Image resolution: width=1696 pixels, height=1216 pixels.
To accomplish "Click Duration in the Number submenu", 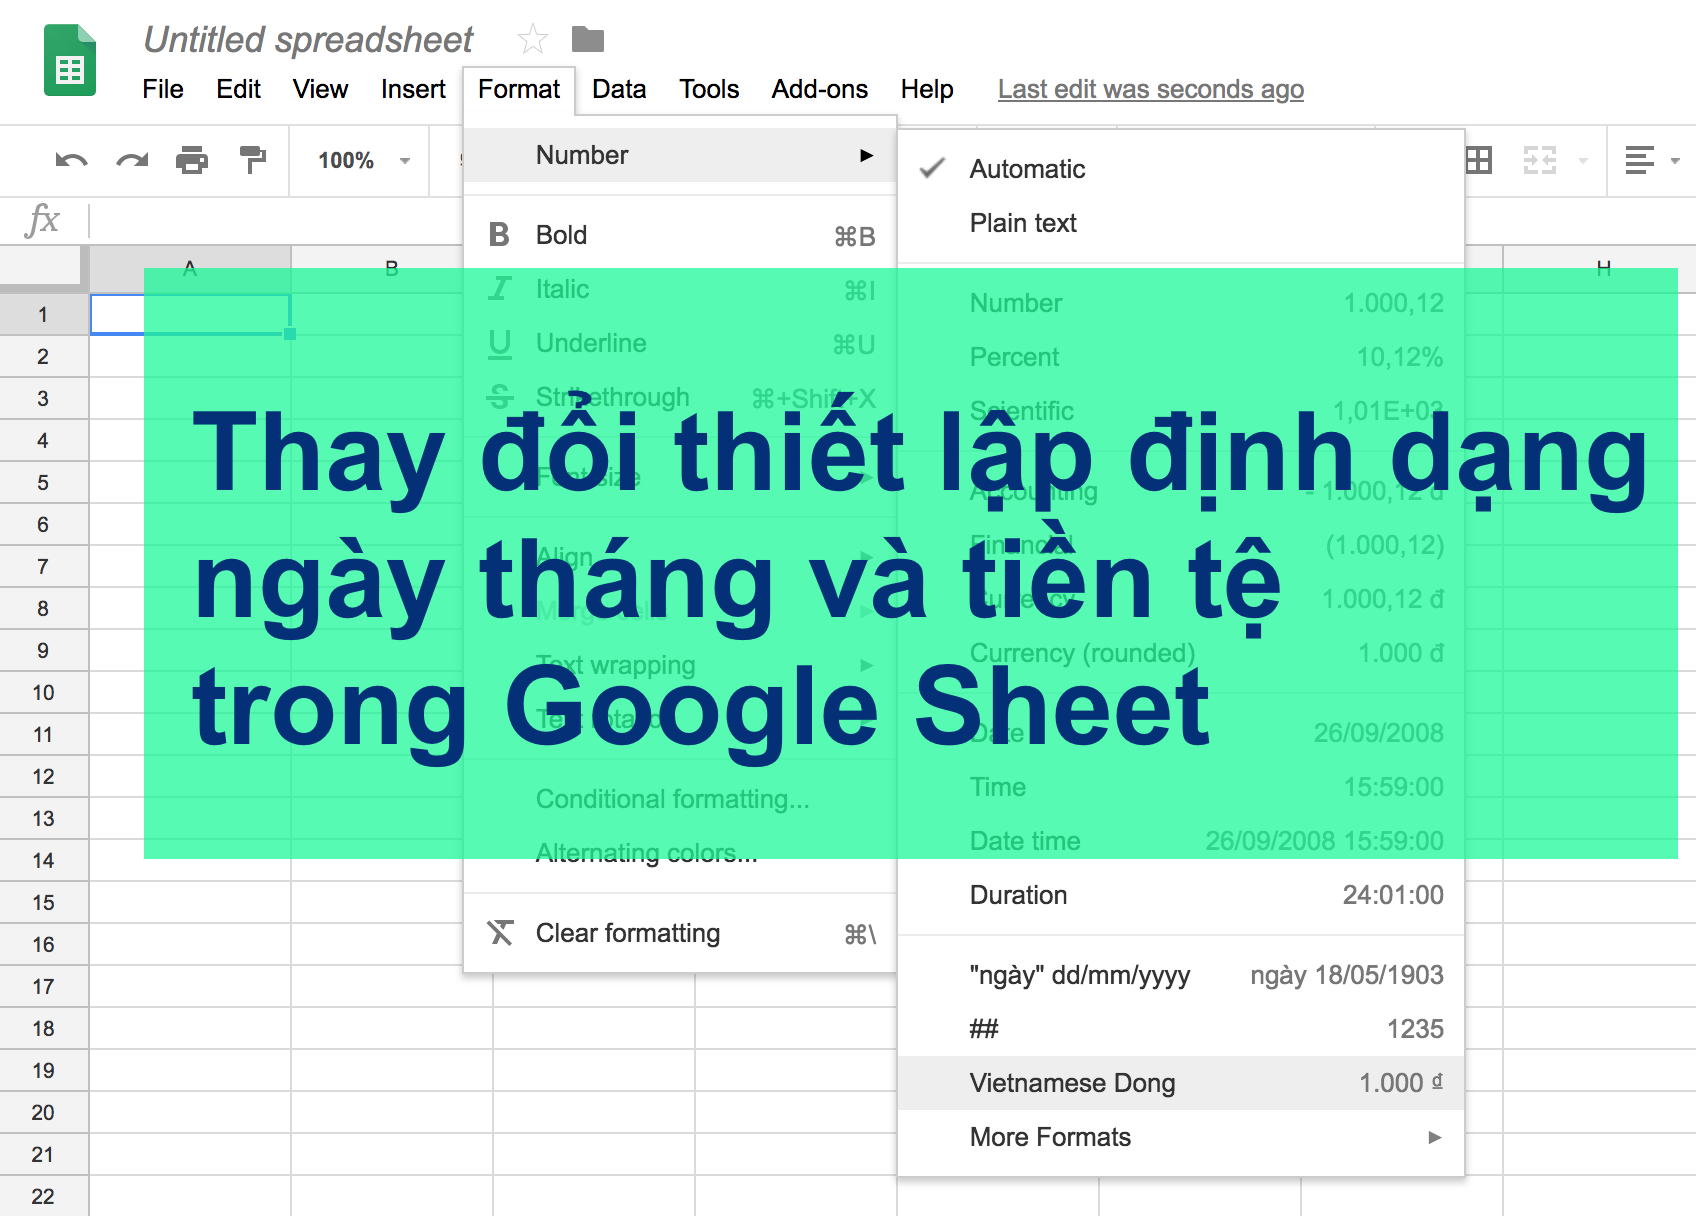I will point(1017,895).
